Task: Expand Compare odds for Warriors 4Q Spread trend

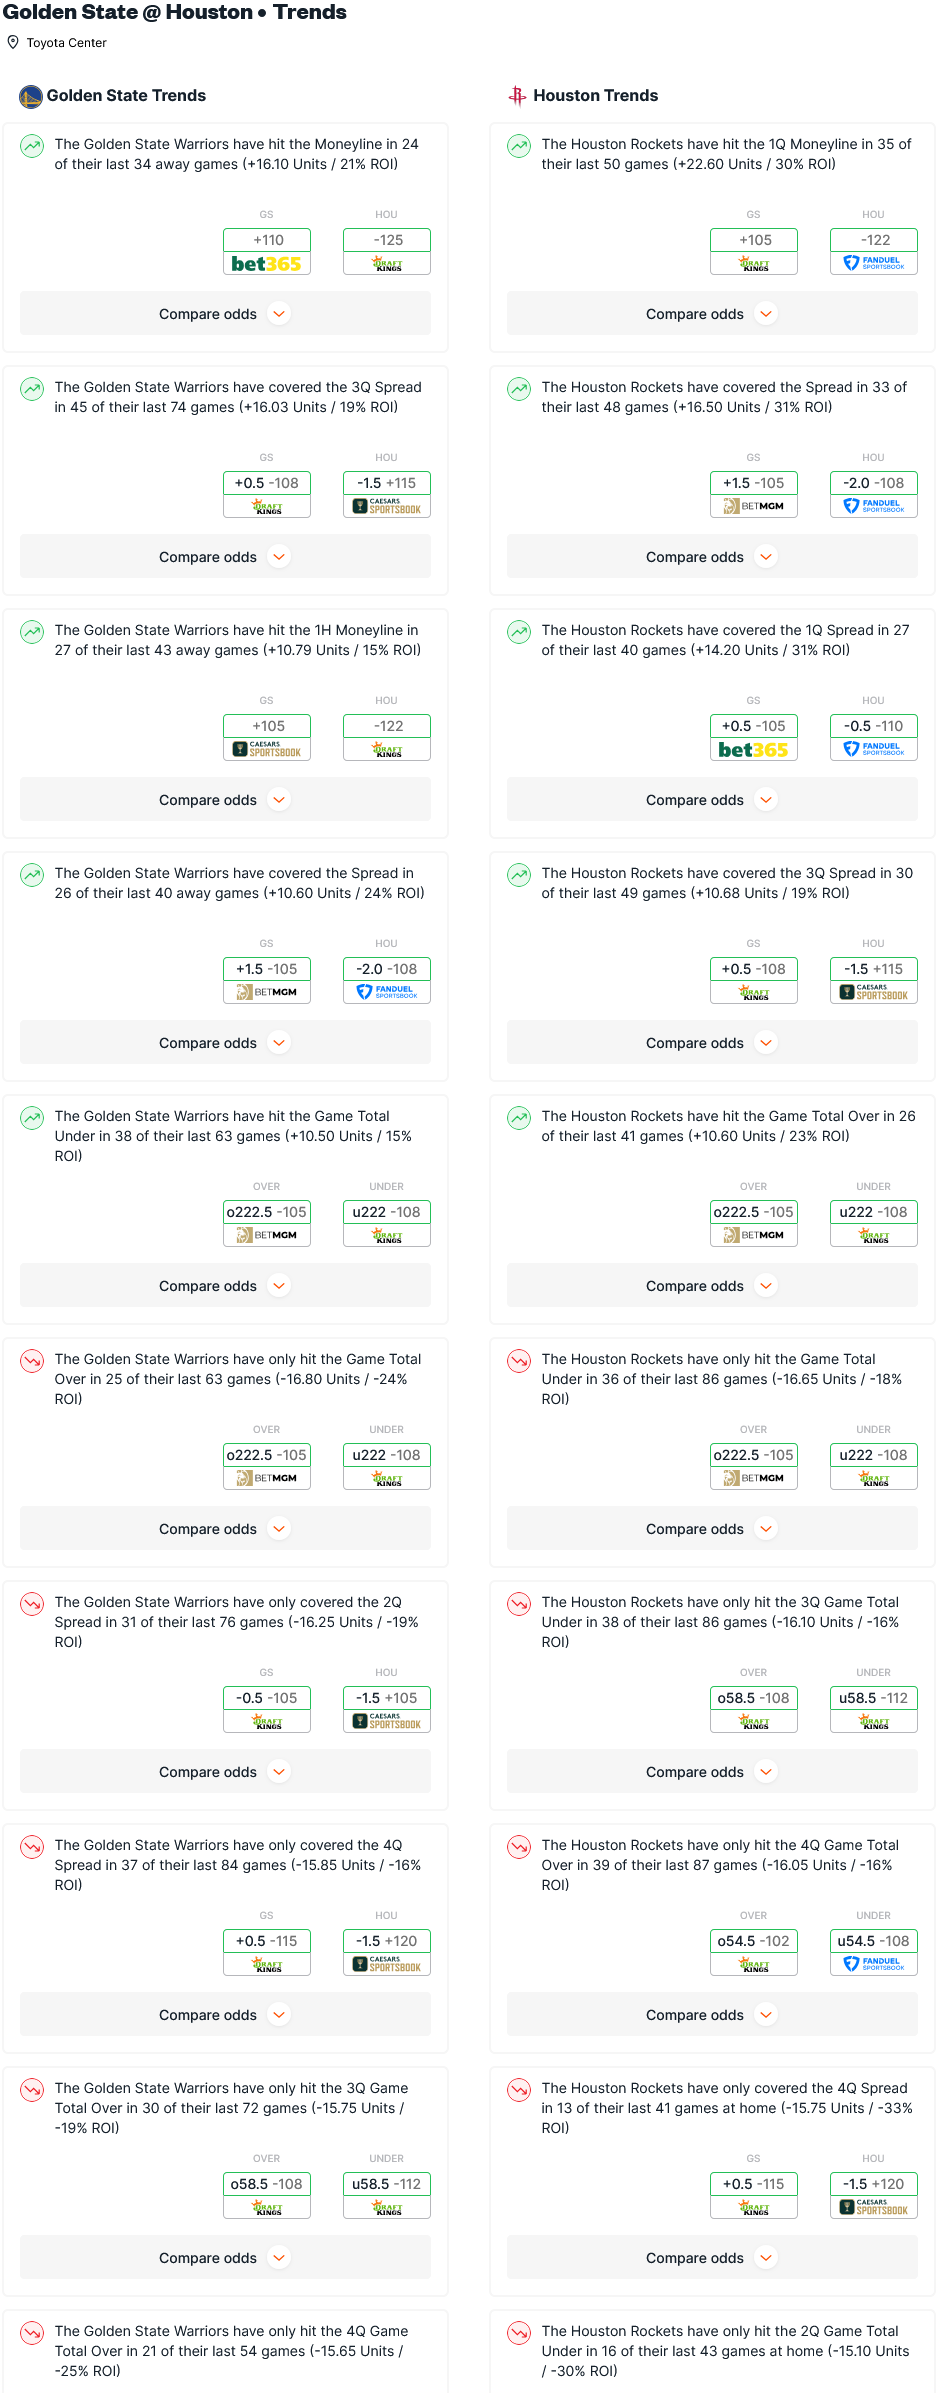Action: [225, 2015]
